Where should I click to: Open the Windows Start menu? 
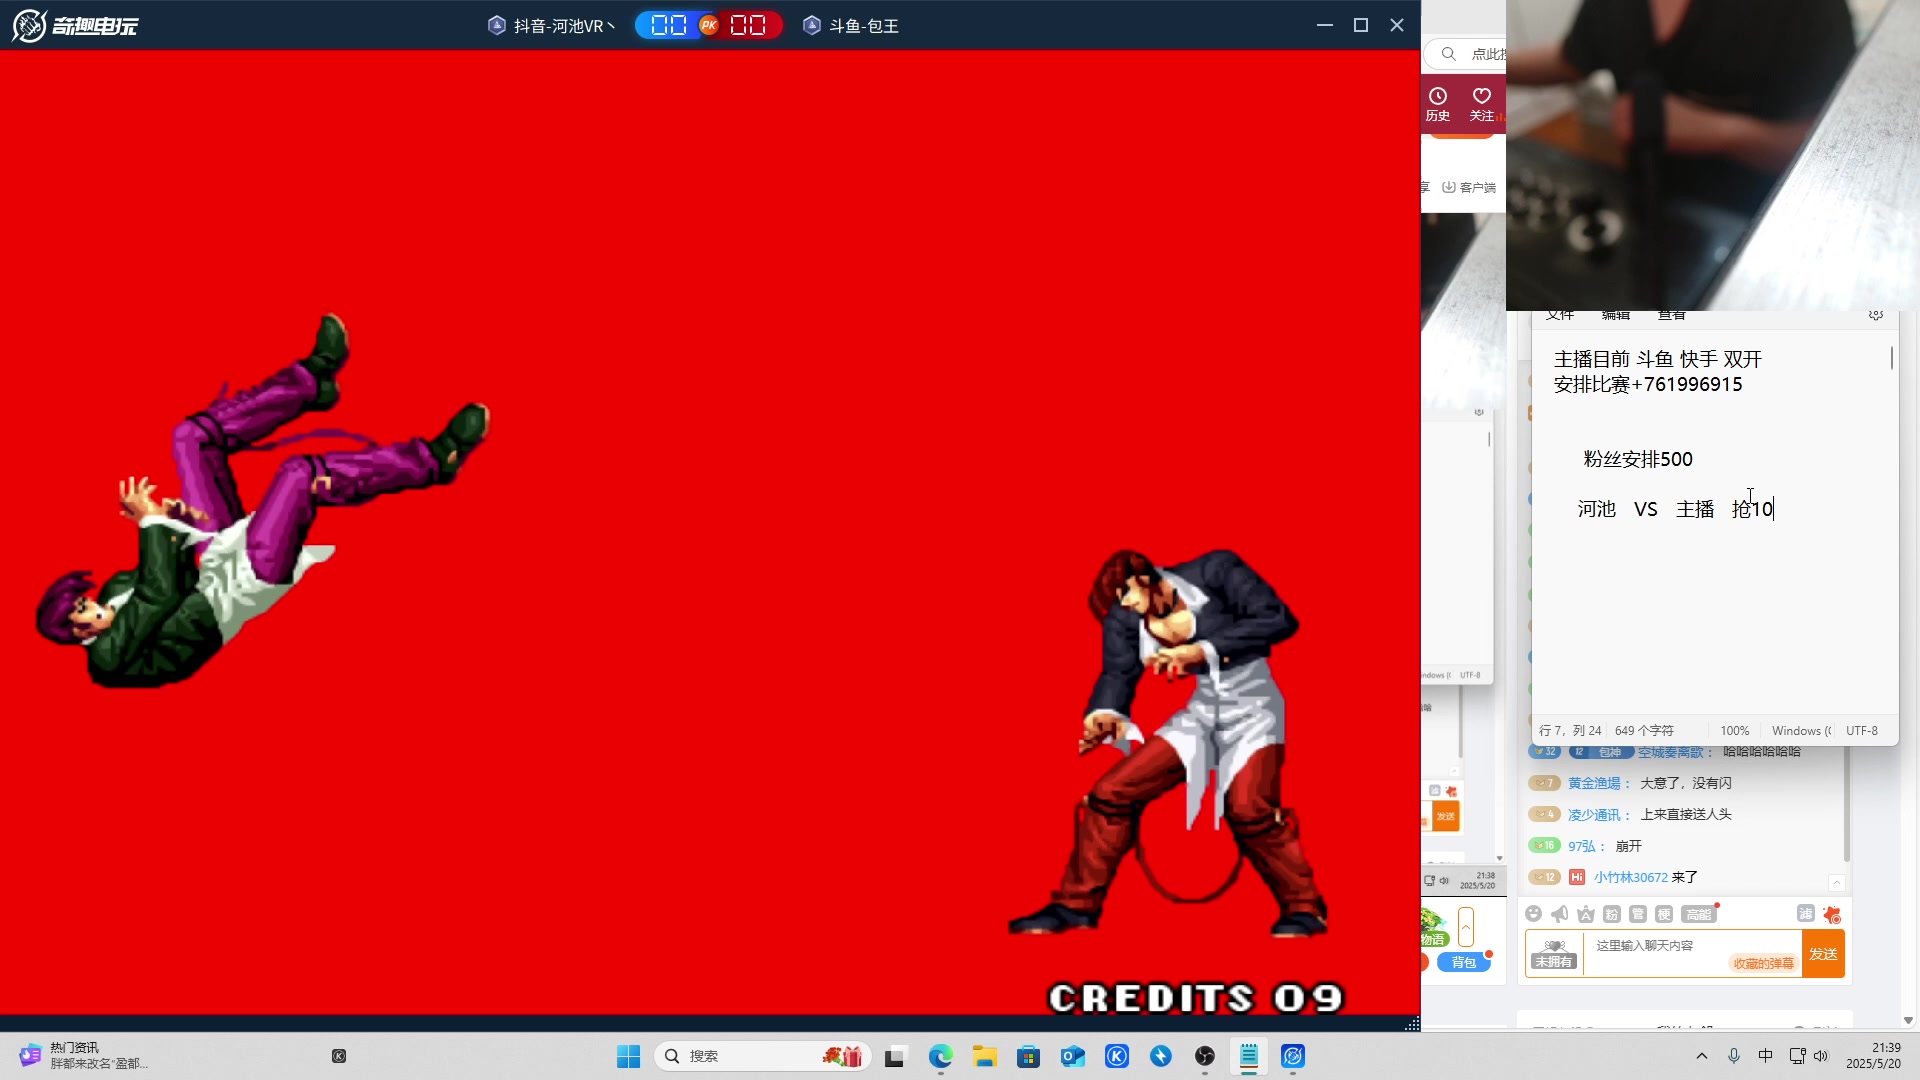pyautogui.click(x=628, y=1056)
